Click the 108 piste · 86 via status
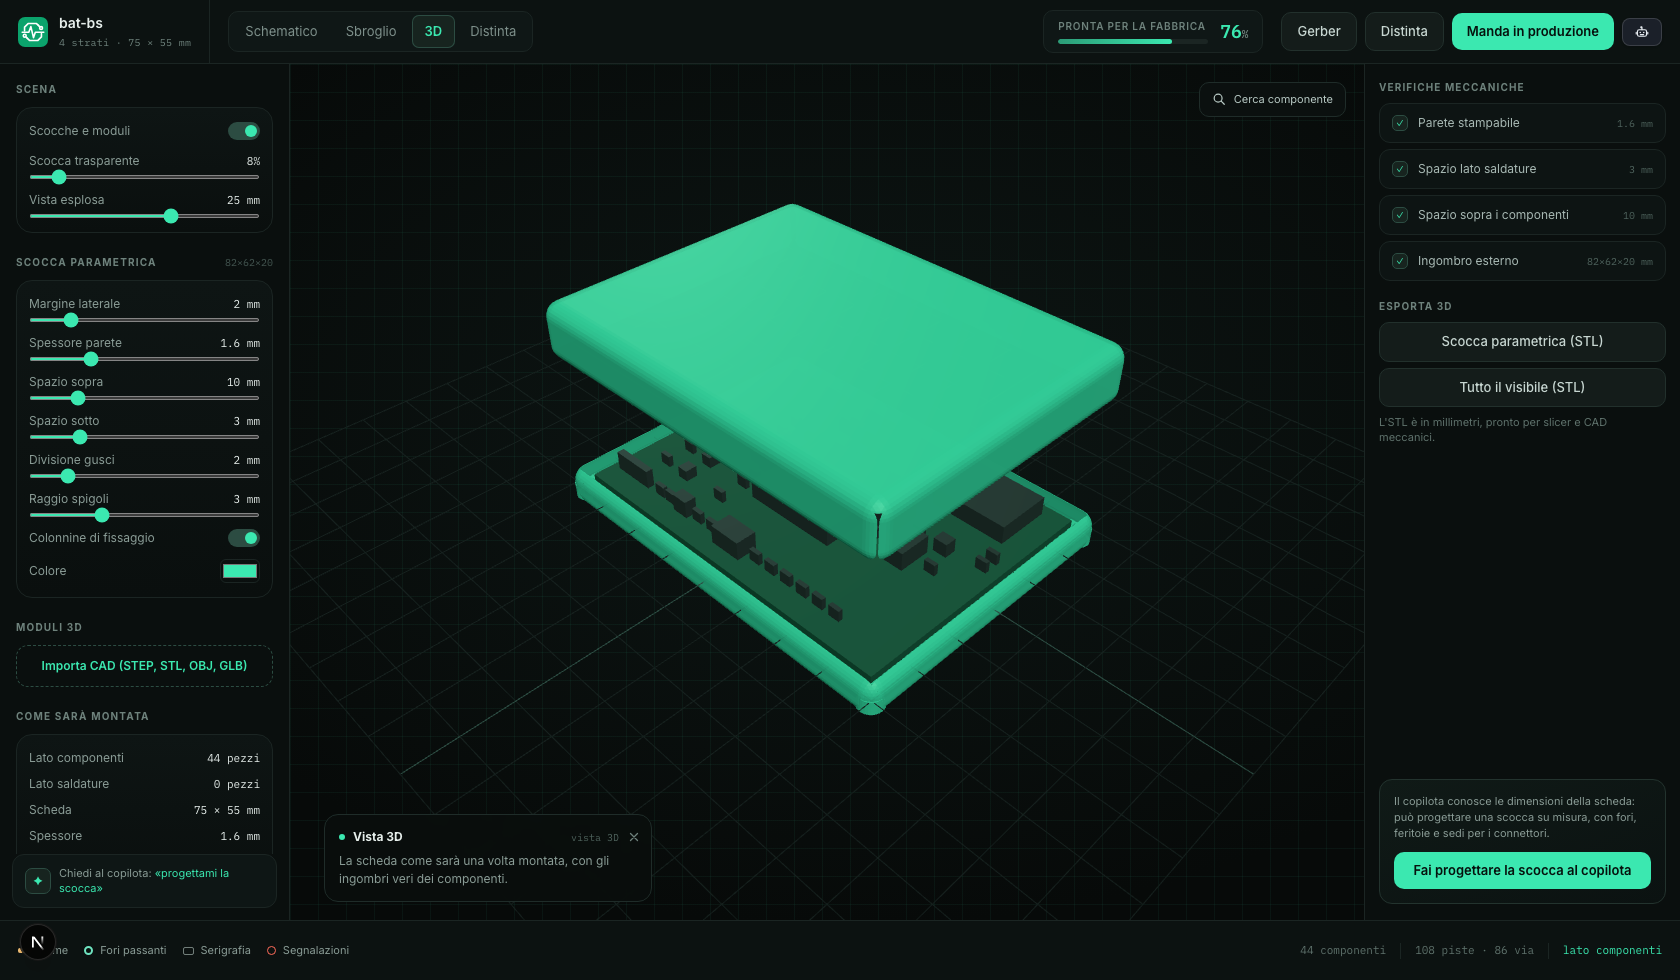Viewport: 1680px width, 980px height. coord(1474,950)
